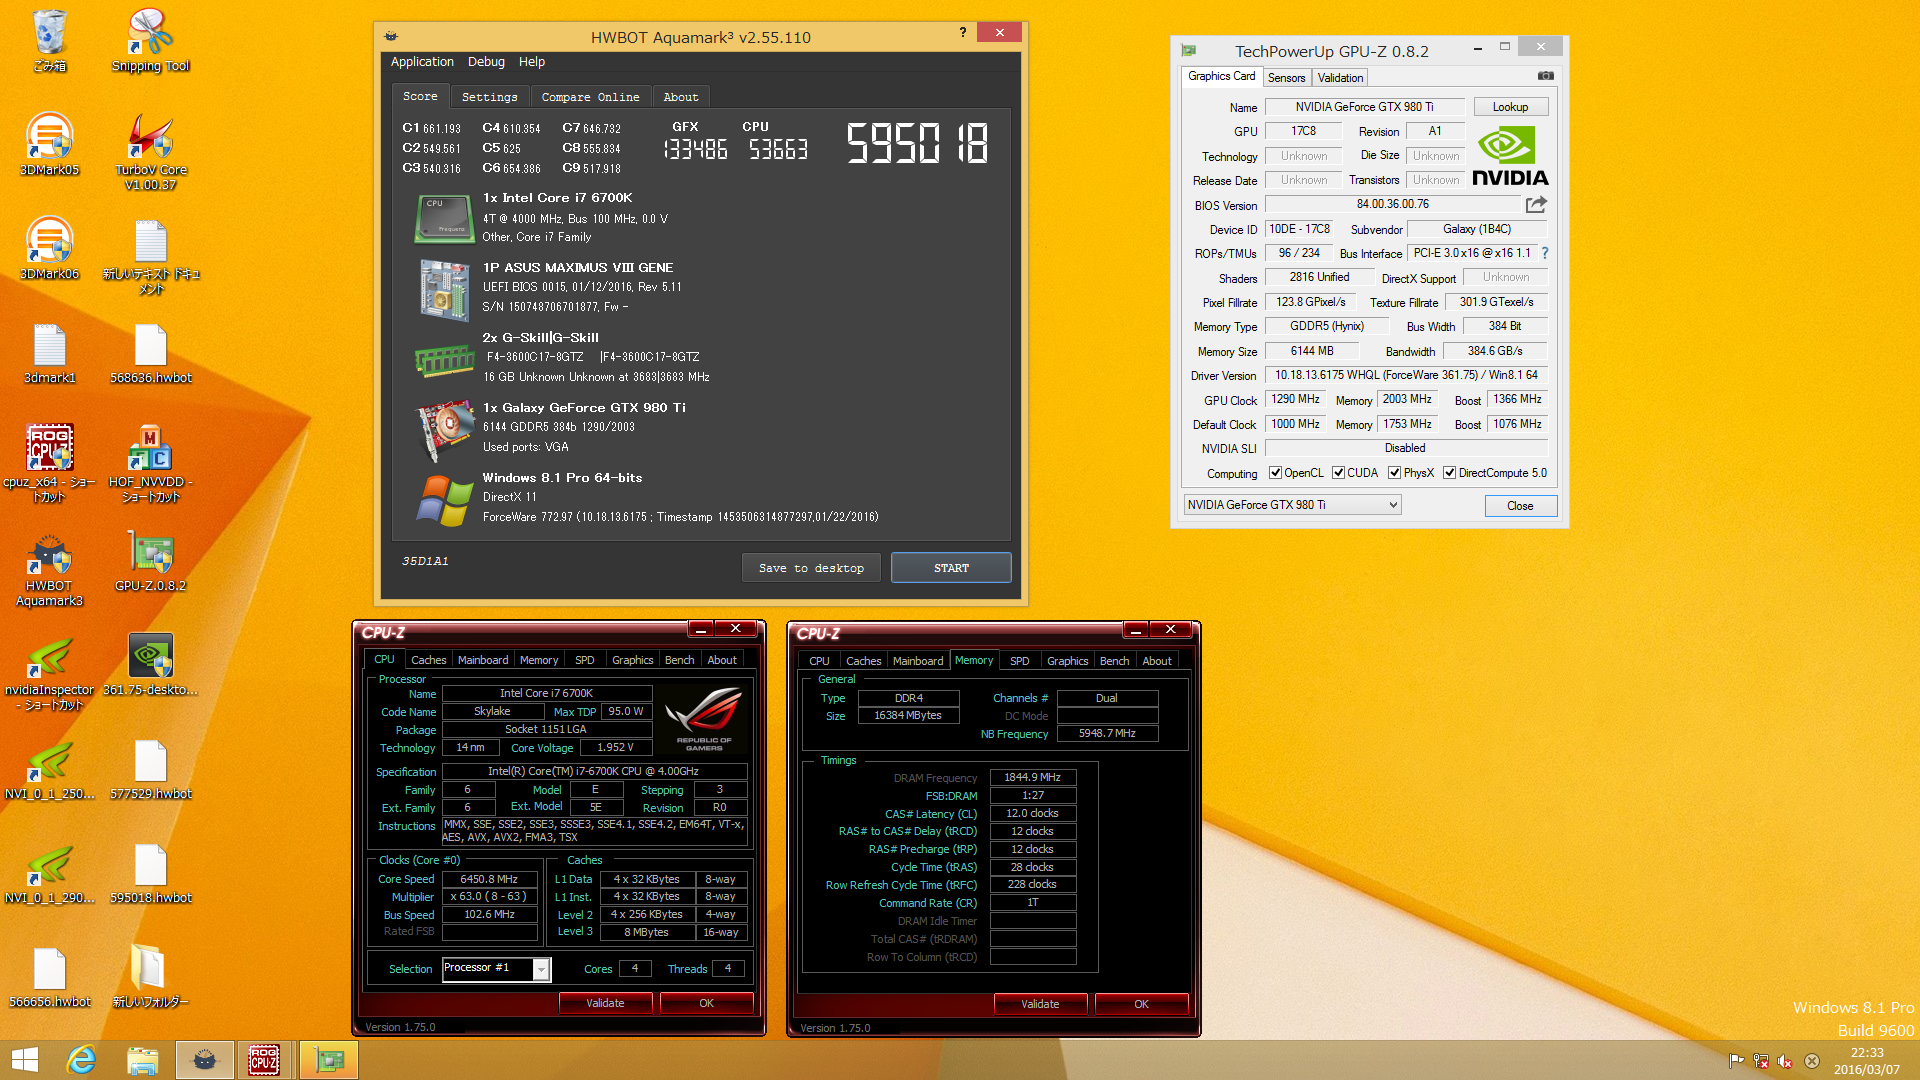Click the ROG CPU-Z taskbar button
This screenshot has width=1920, height=1080.
point(264,1060)
